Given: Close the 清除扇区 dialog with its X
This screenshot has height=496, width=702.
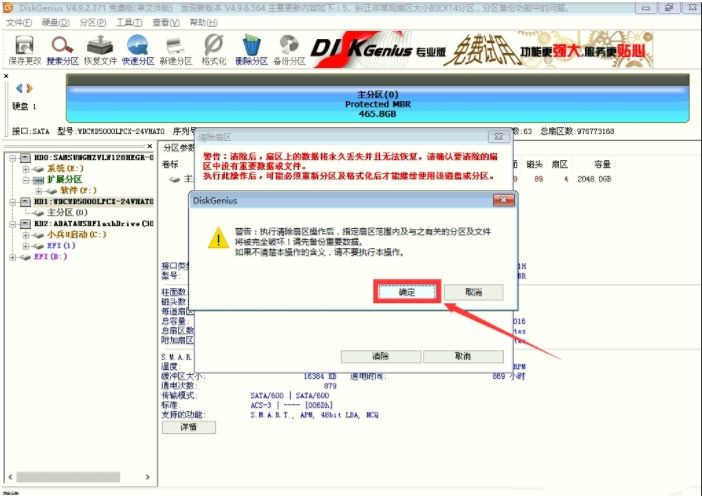Looking at the screenshot, I should point(498,137).
